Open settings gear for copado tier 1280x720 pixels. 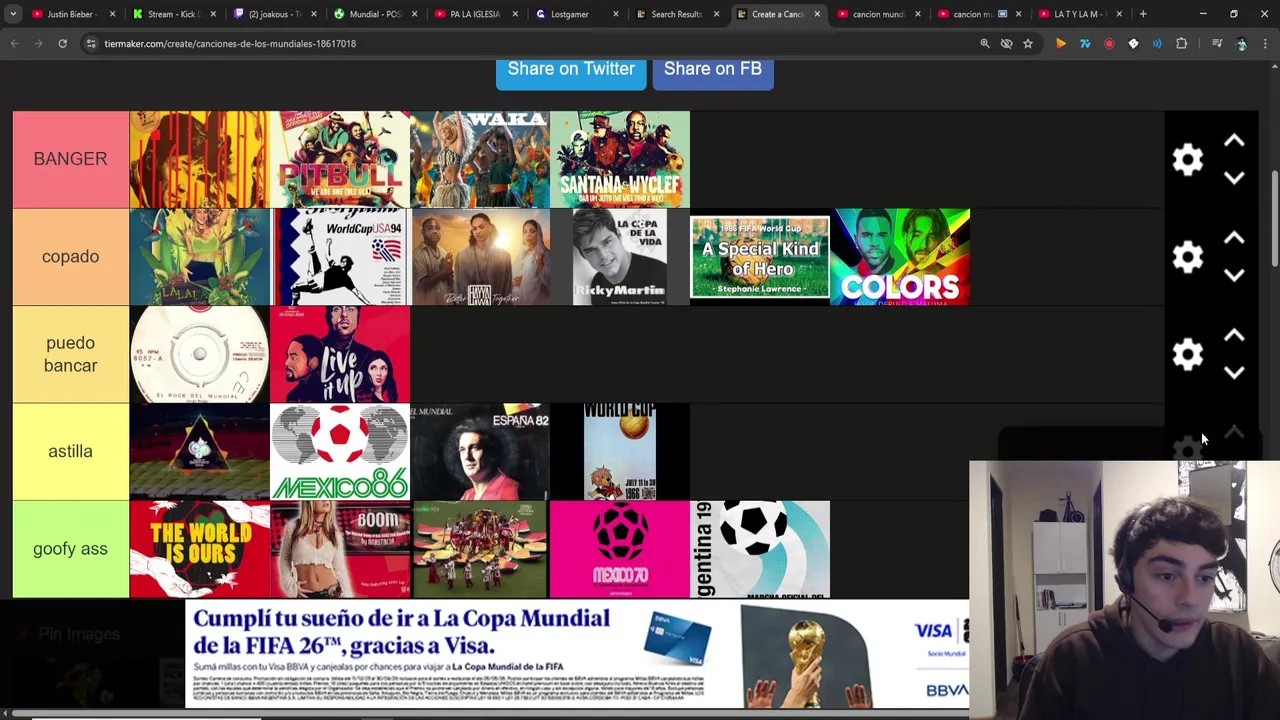[1187, 257]
